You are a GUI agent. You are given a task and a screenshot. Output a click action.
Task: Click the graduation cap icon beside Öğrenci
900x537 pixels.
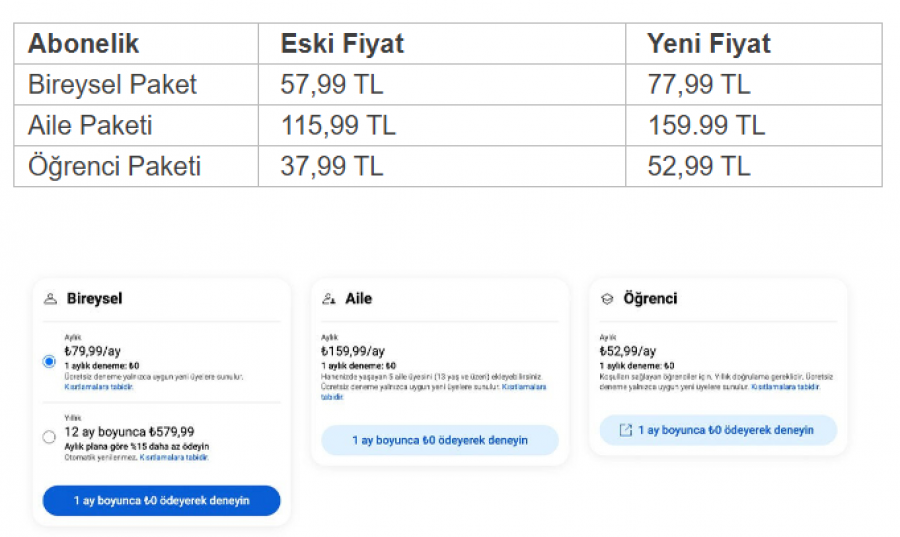pyautogui.click(x=607, y=299)
